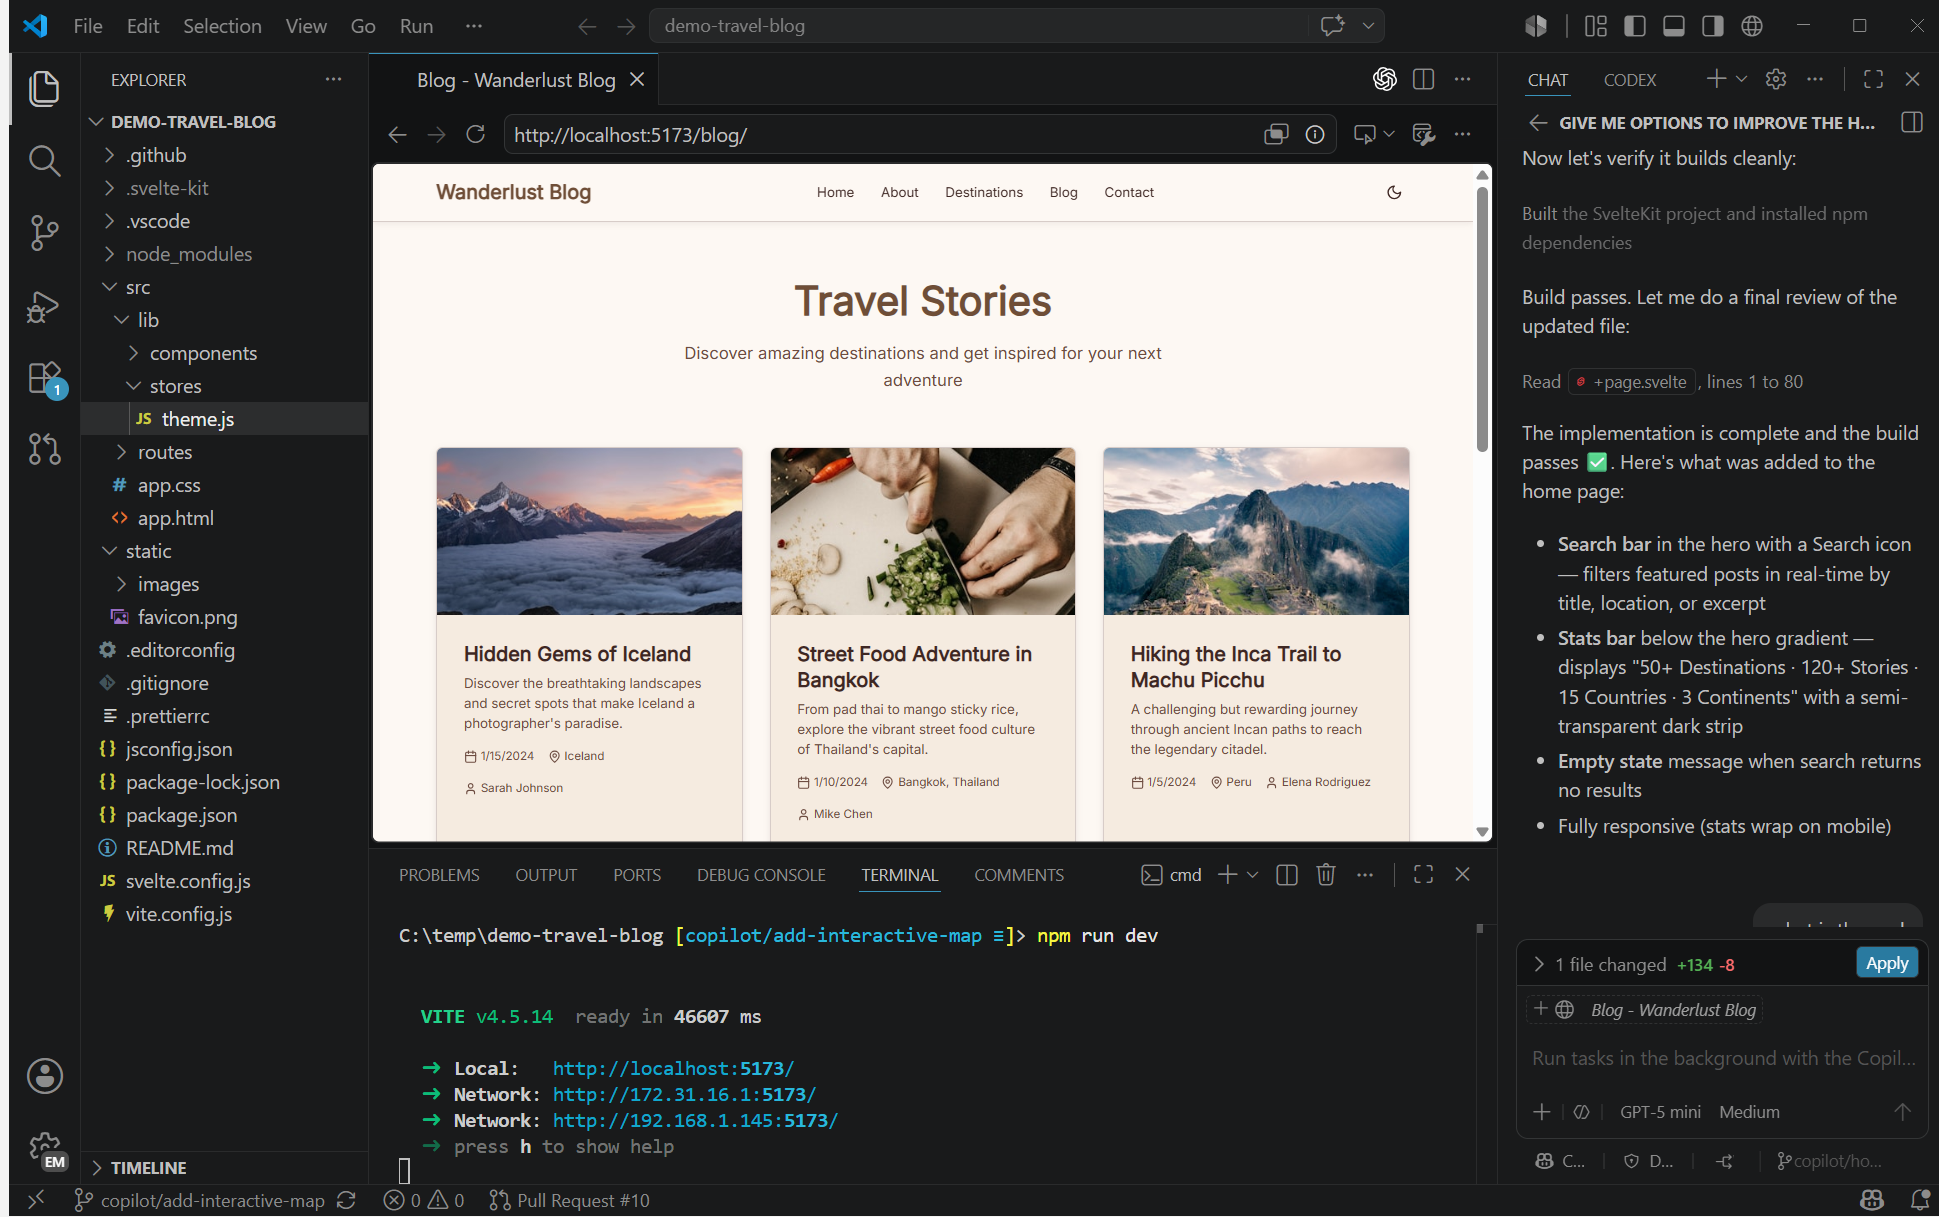Open the Run menu
Viewport: 1939px width, 1217px height.
[416, 26]
